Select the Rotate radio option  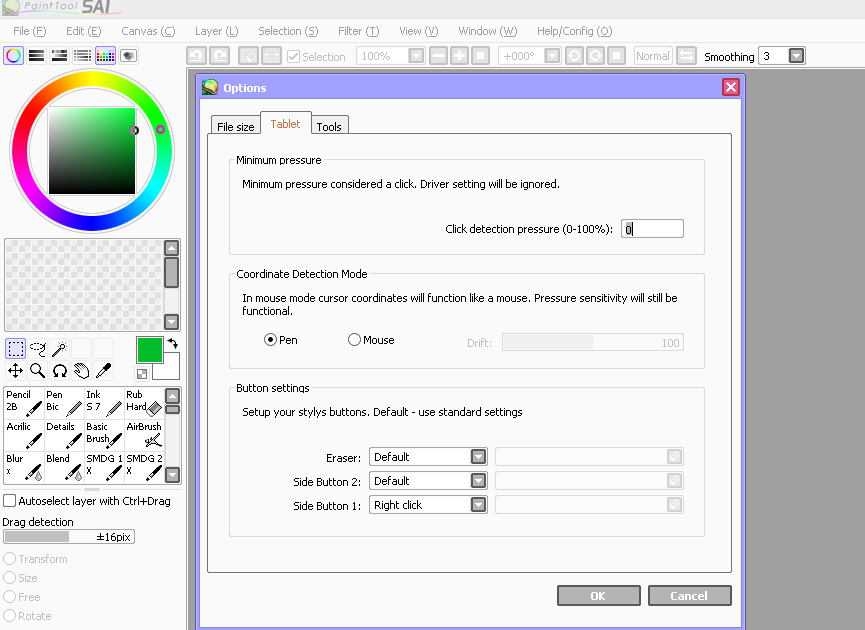pyautogui.click(x=9, y=616)
